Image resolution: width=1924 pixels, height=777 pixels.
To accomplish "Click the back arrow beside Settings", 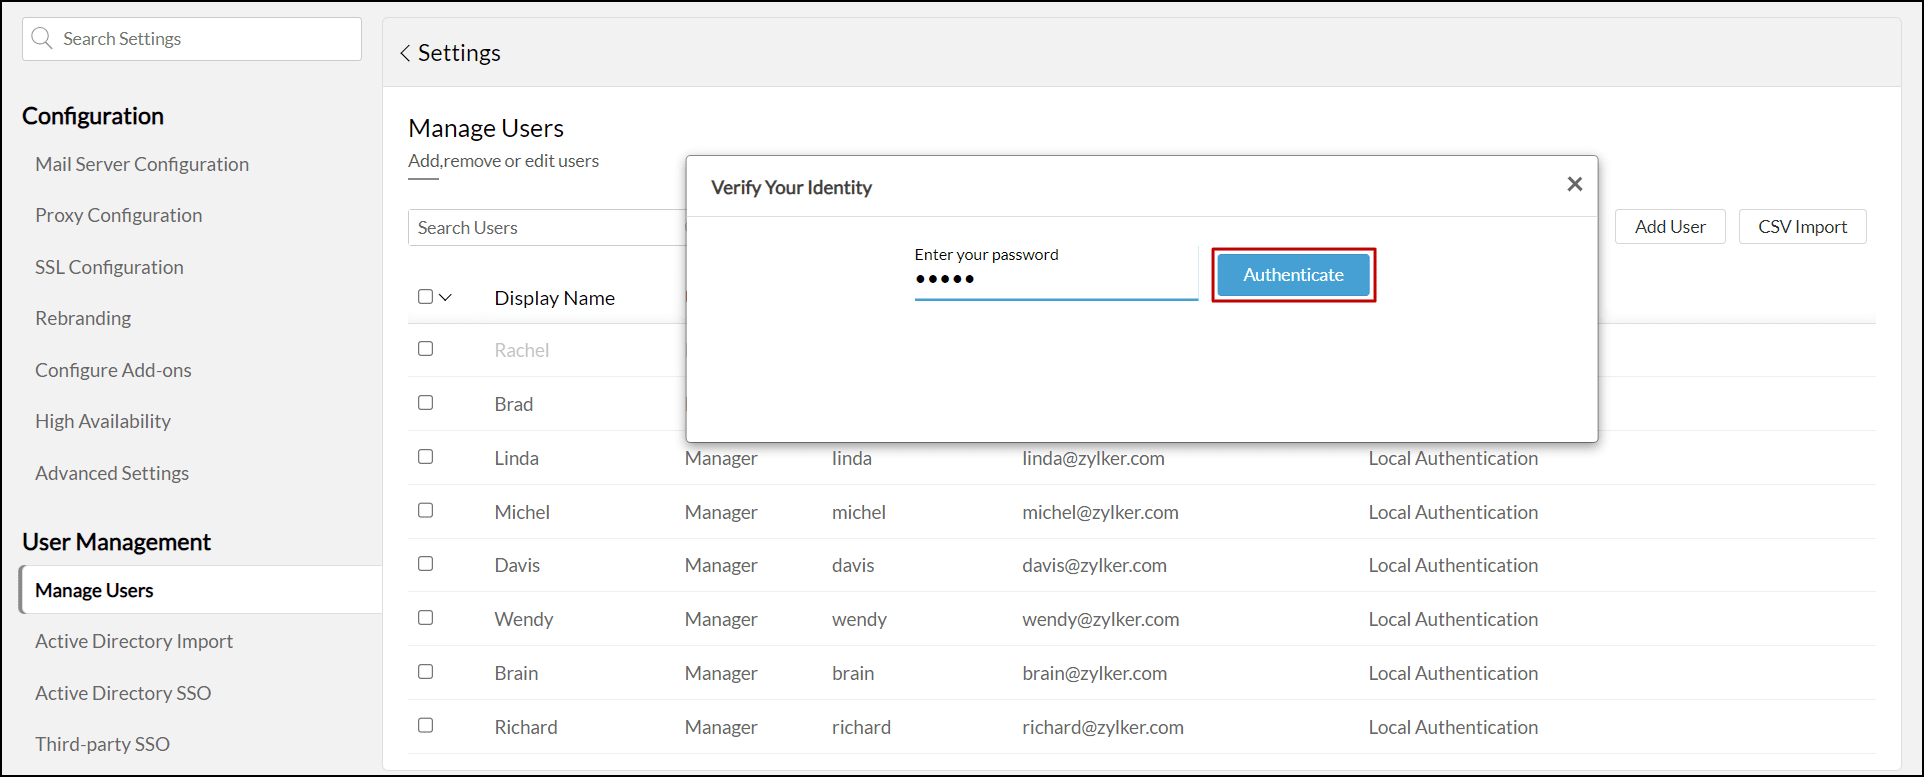I will 405,53.
